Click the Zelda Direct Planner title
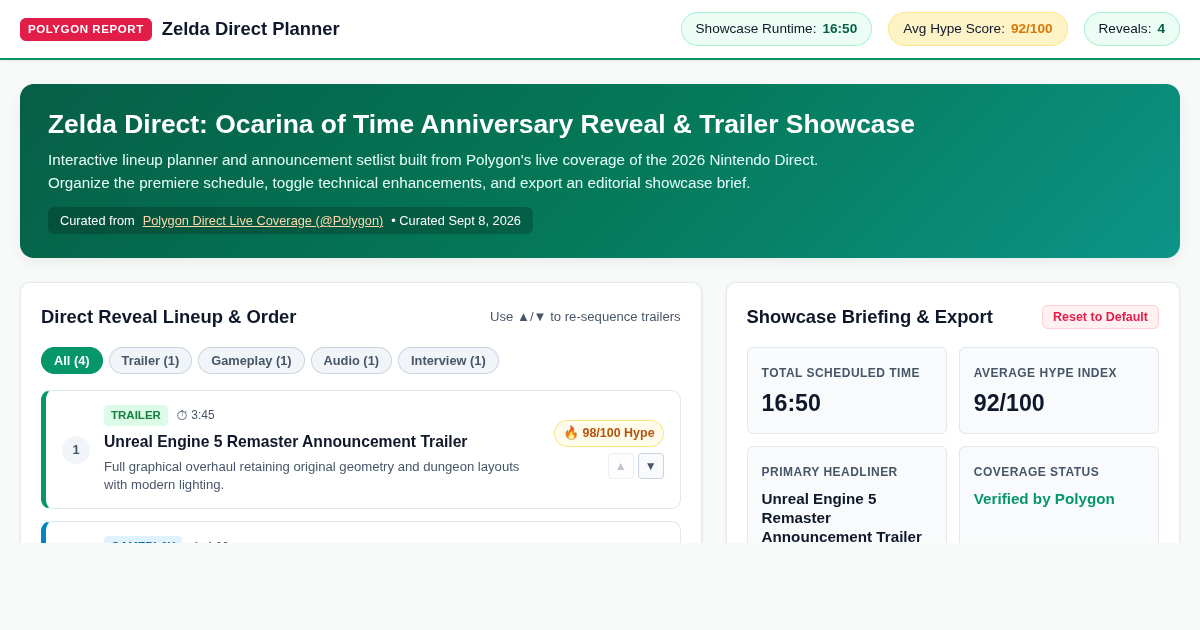Image resolution: width=1200 pixels, height=630 pixels. (x=251, y=29)
